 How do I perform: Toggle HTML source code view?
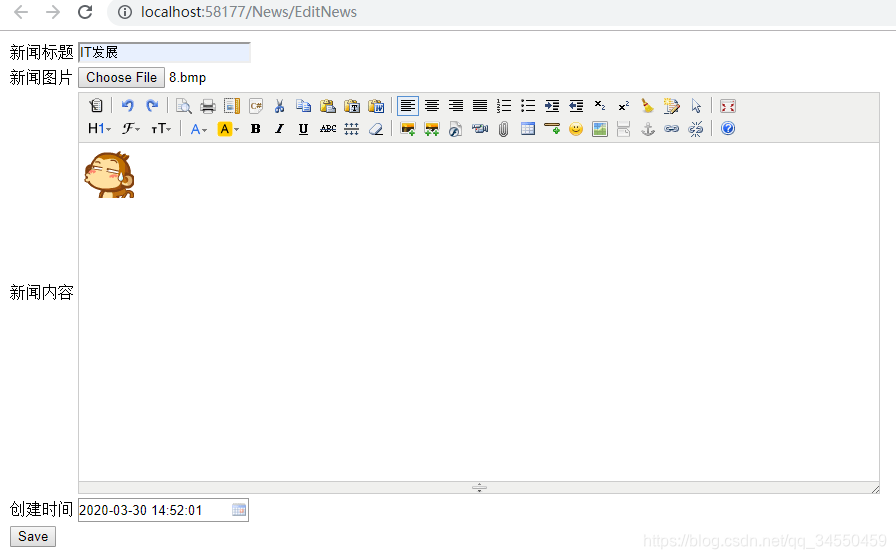(96, 106)
